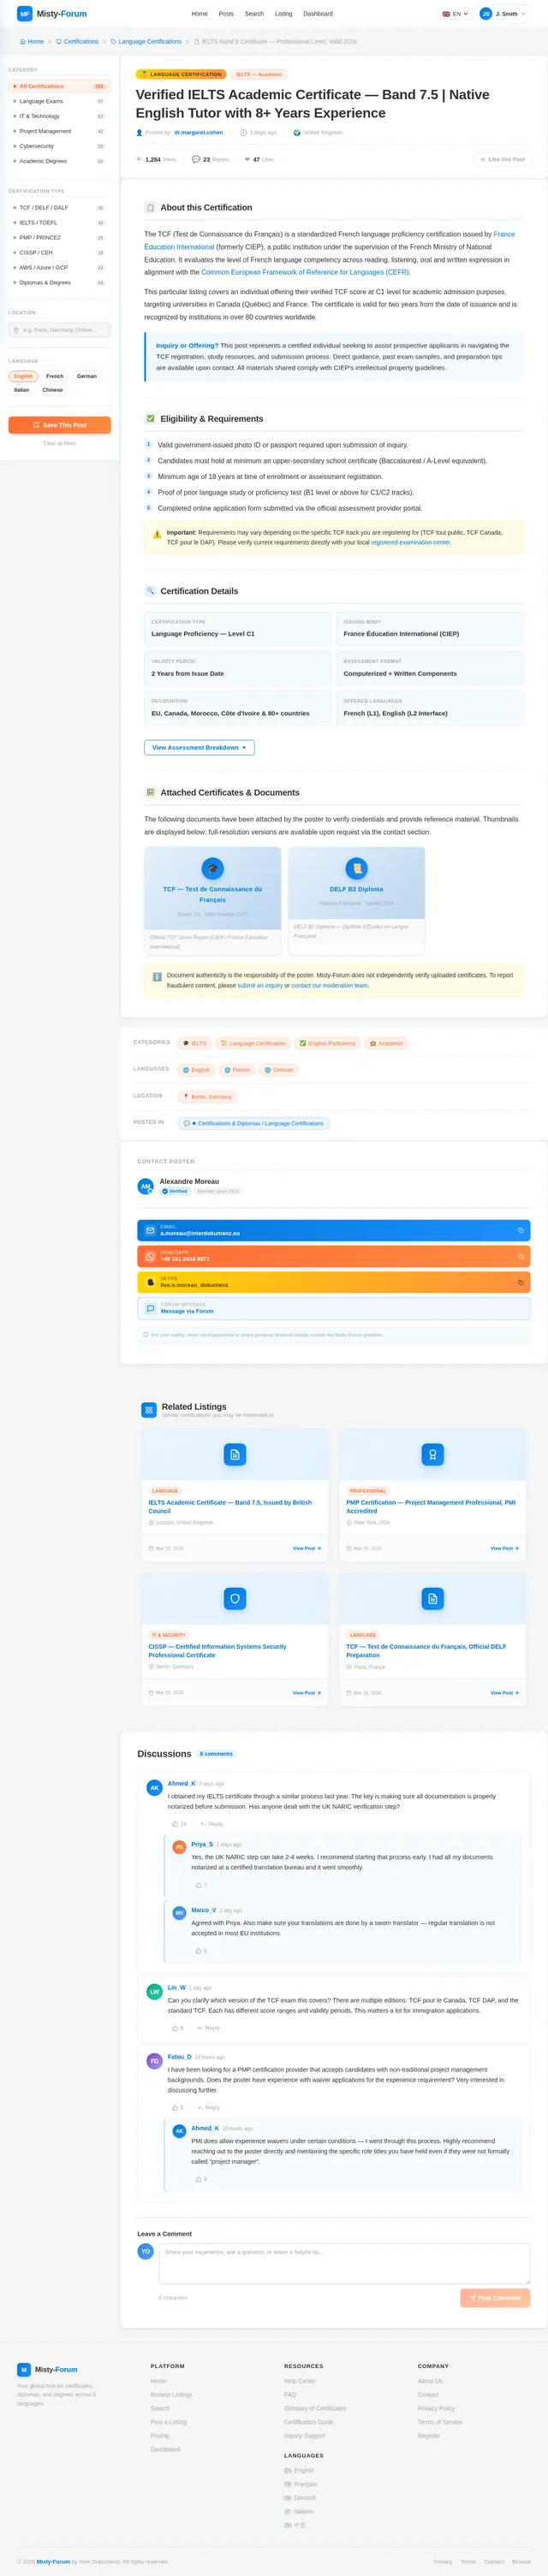Click the Misty-Forum MF logo icon
This screenshot has width=548, height=2576.
click(x=24, y=14)
